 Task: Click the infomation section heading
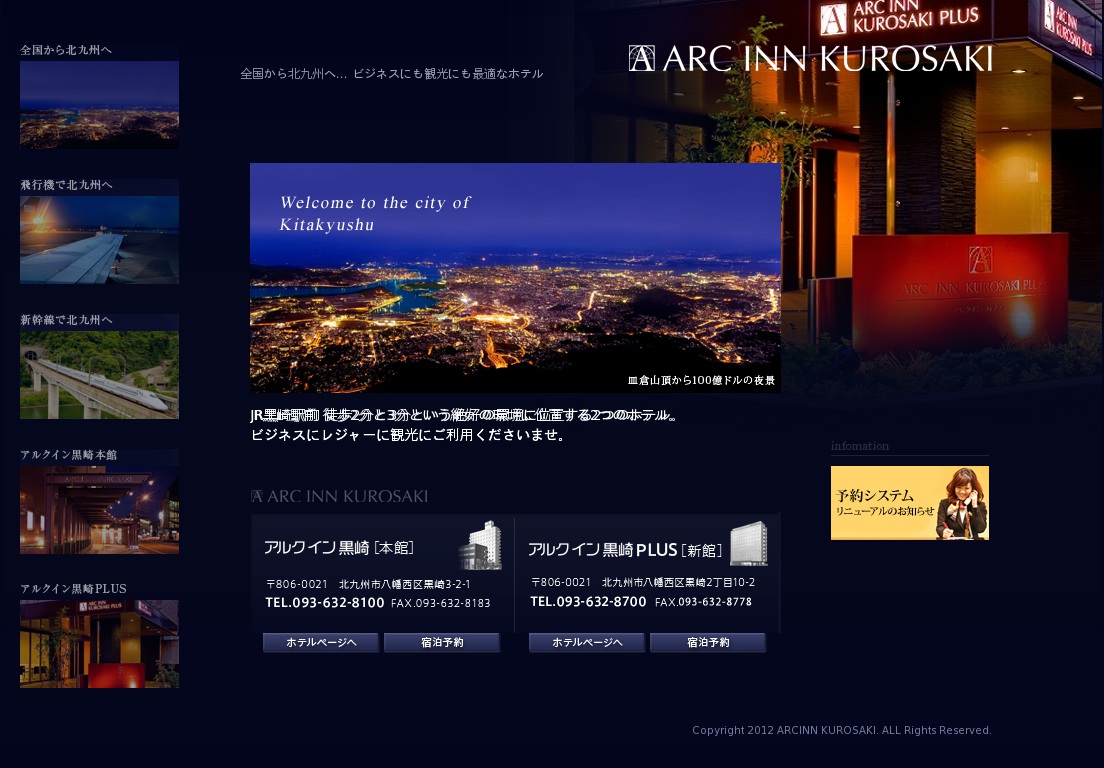(x=860, y=446)
